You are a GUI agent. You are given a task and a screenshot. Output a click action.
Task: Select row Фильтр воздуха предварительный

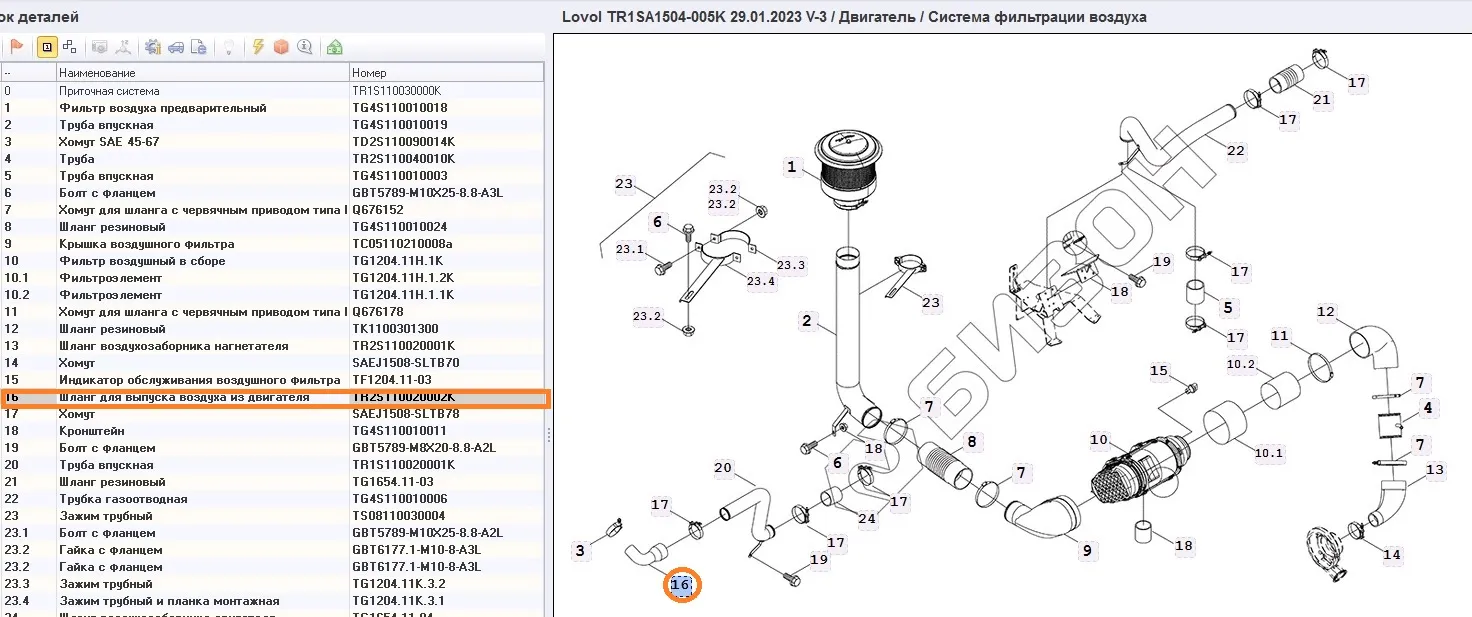coord(162,108)
